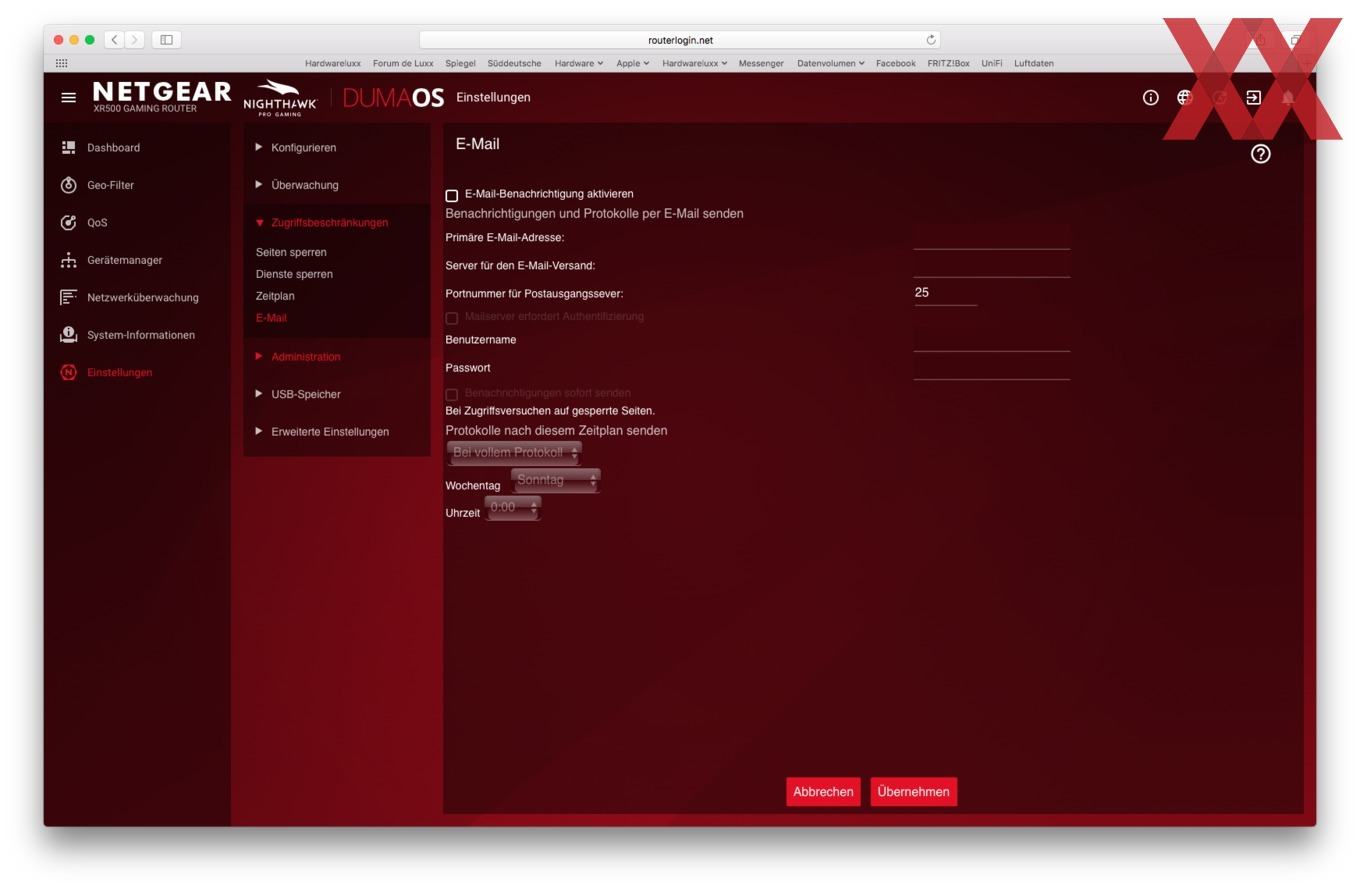Open the Hardware bookmarks folder dropdown

[578, 63]
